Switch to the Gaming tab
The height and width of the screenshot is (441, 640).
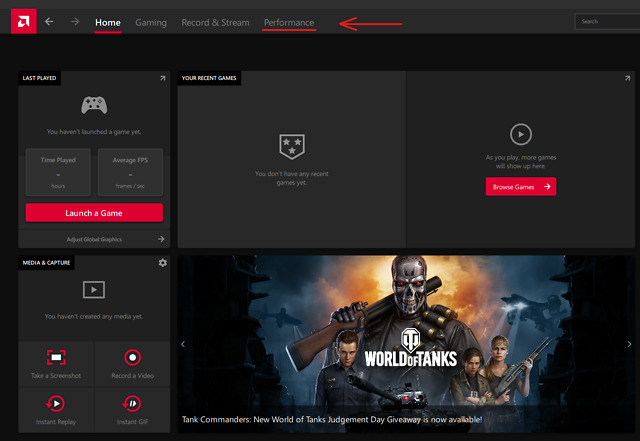tap(151, 22)
